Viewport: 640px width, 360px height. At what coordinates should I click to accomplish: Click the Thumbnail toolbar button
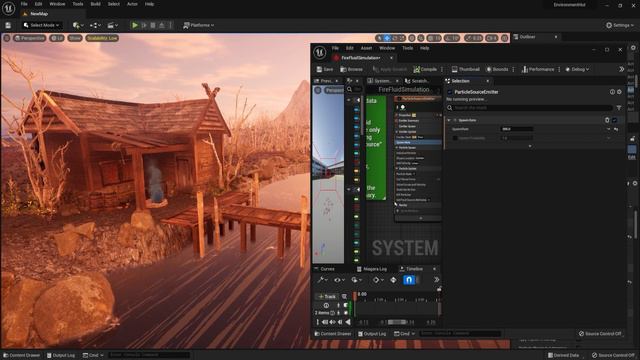pos(466,69)
